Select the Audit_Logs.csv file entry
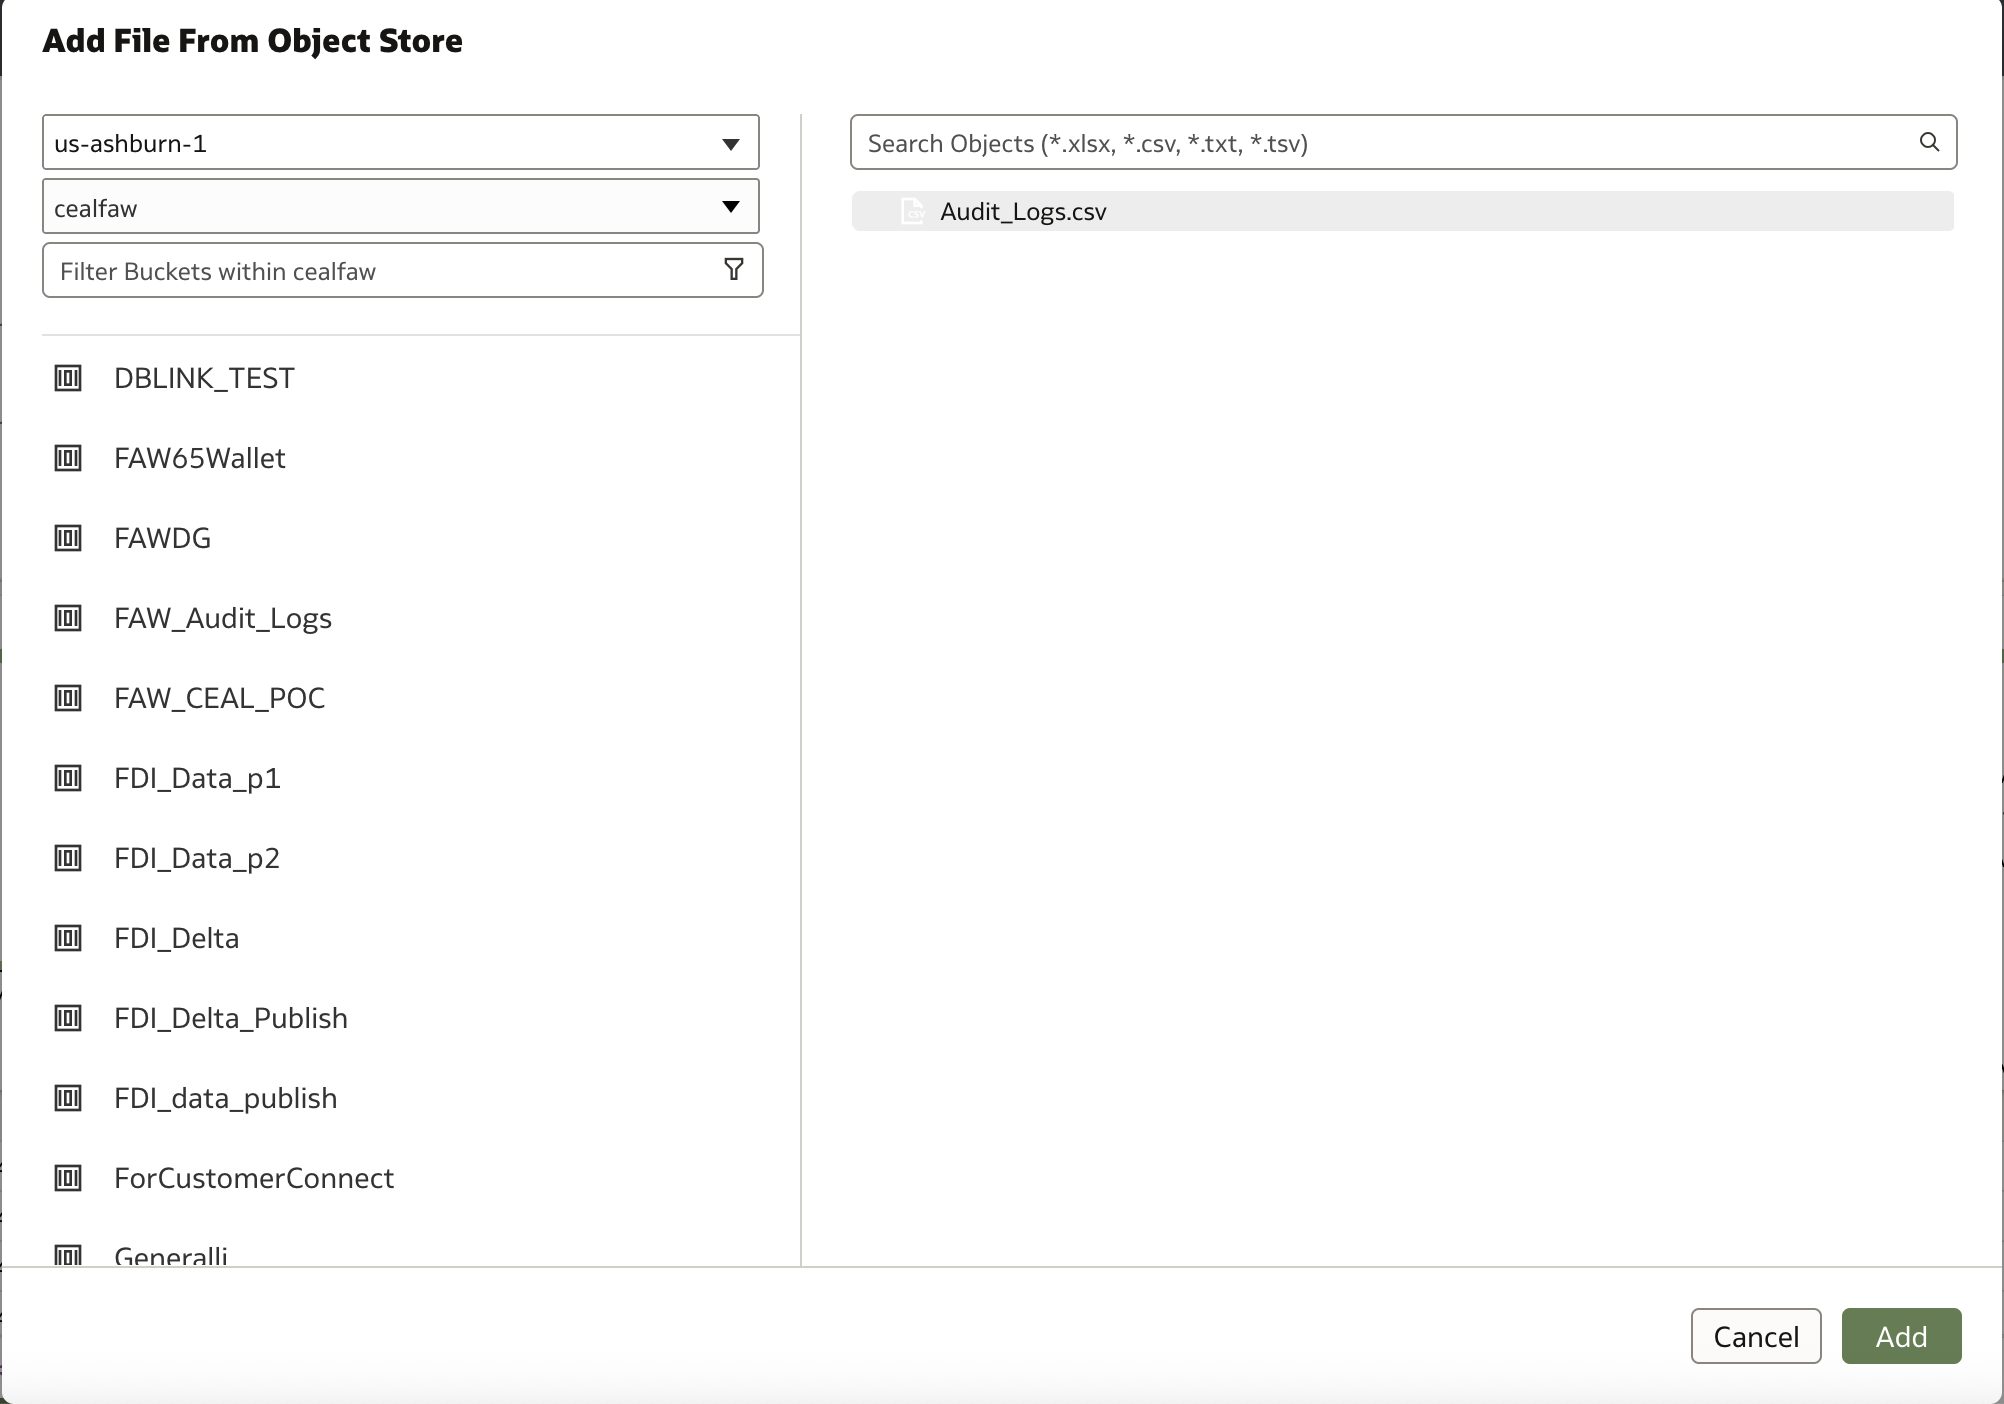Viewport: 2004px width, 1404px height. [x=1024, y=210]
